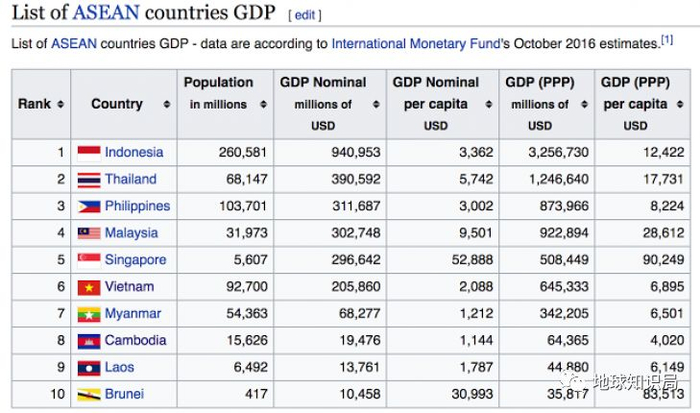This screenshot has height=413, width=700.
Task: Click the Malaysia flag icon
Action: click(89, 233)
